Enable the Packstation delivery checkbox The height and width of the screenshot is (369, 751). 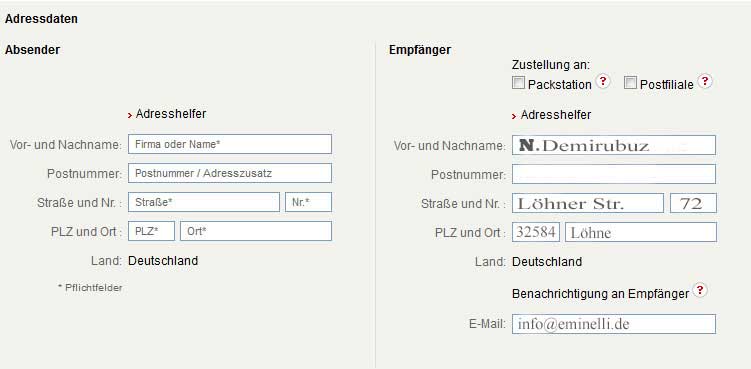(x=518, y=83)
